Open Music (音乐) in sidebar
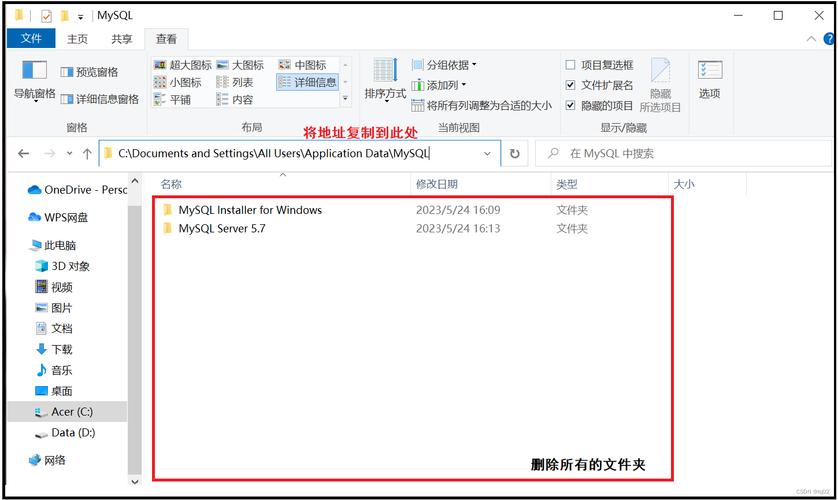Image resolution: width=838 pixels, height=500 pixels. [53, 370]
